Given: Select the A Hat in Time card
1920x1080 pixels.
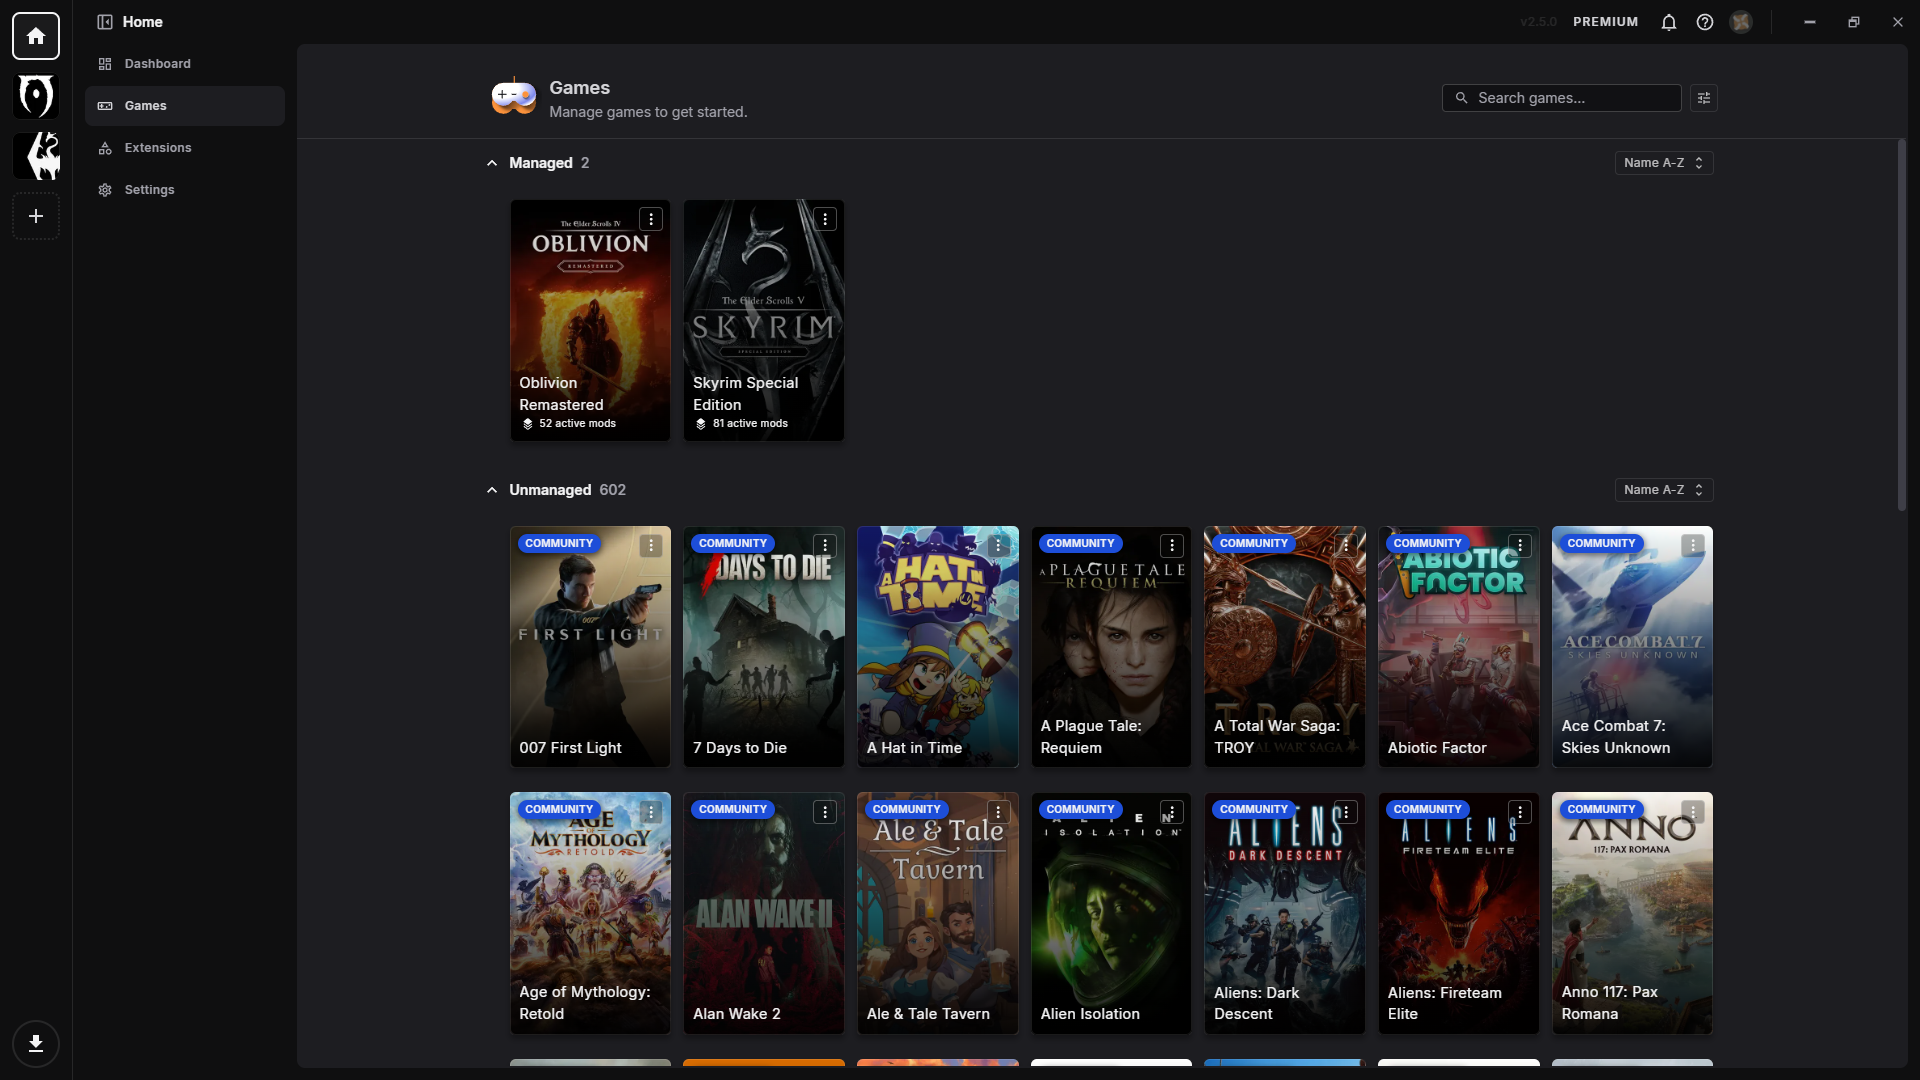Looking at the screenshot, I should 938,647.
